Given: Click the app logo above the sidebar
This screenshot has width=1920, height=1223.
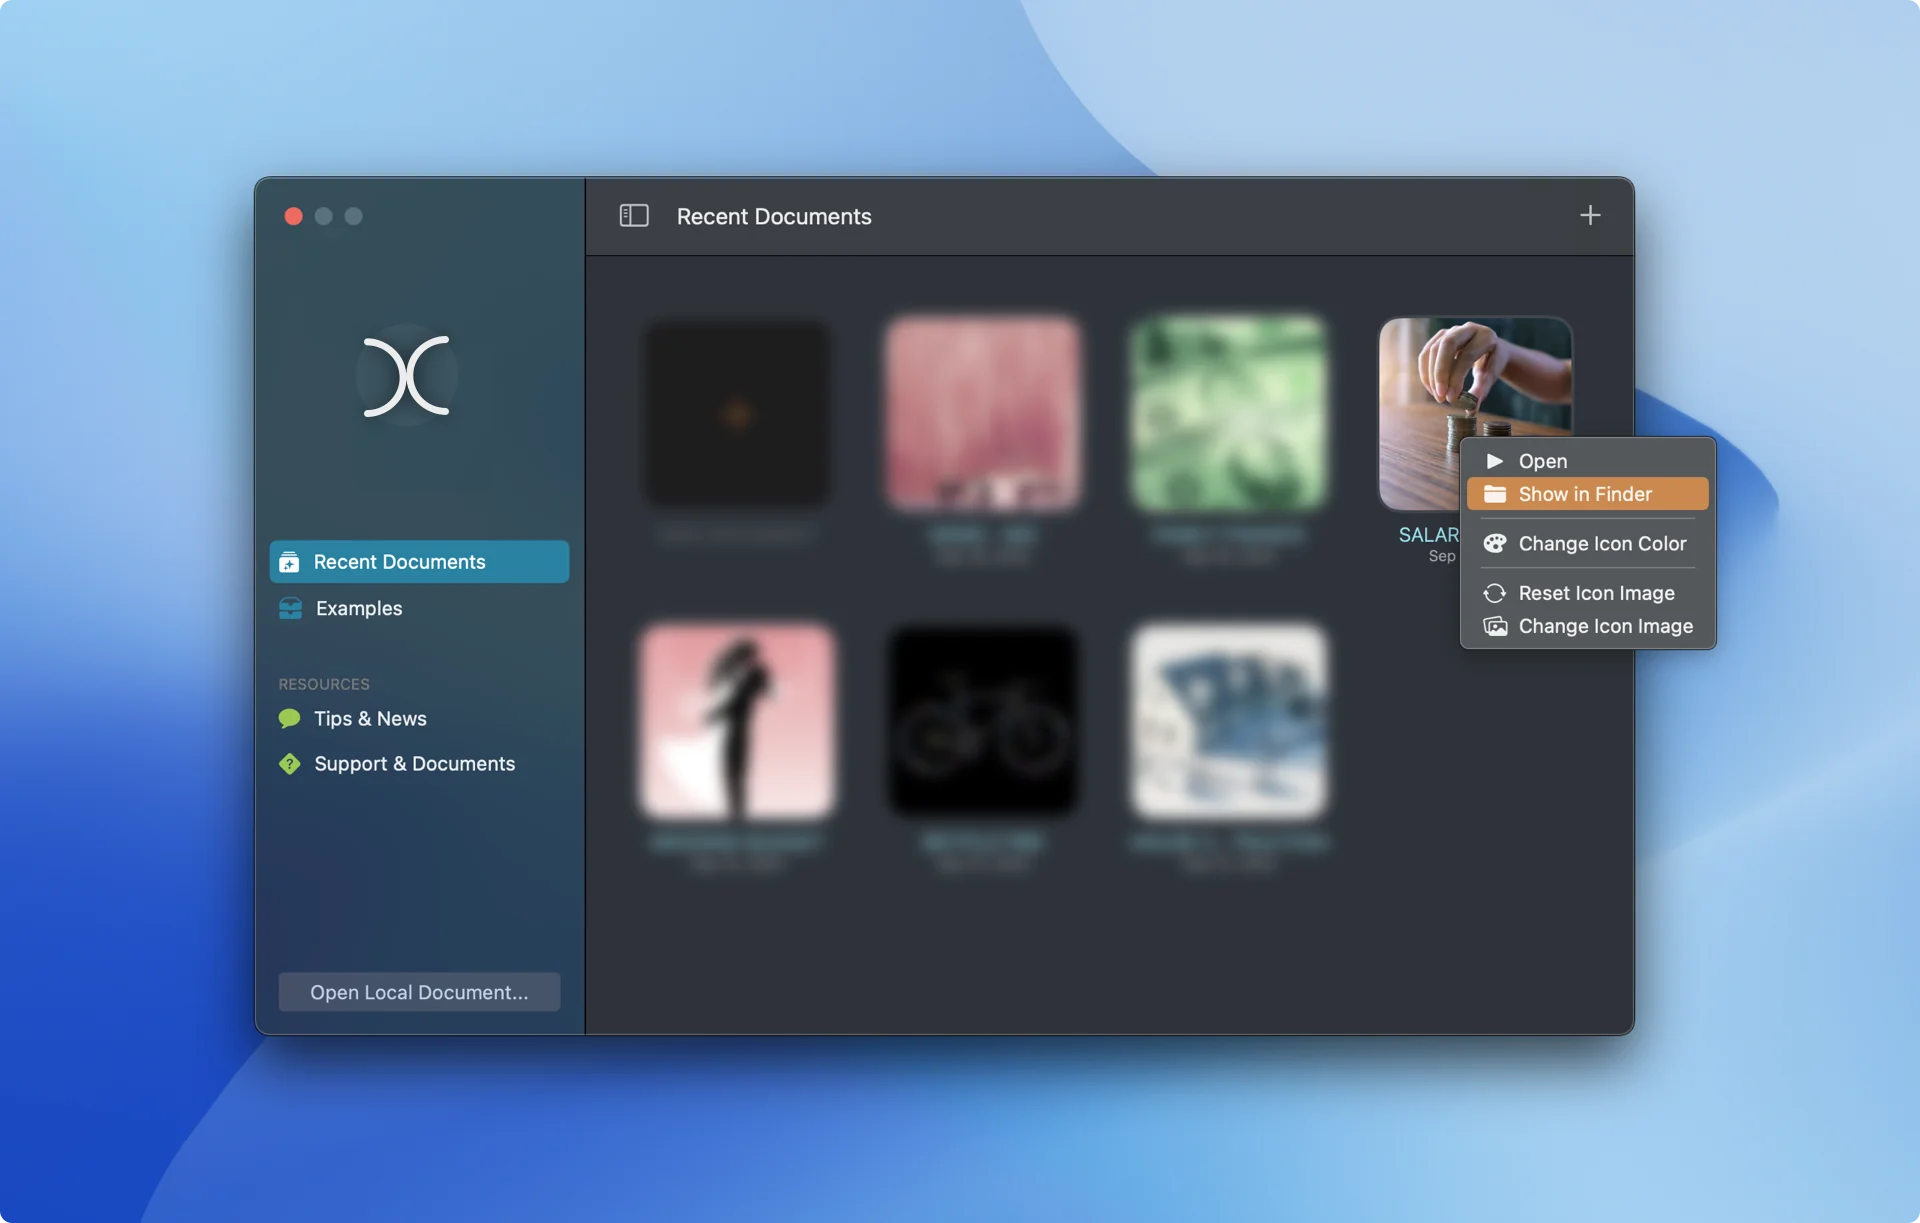Looking at the screenshot, I should pyautogui.click(x=403, y=377).
